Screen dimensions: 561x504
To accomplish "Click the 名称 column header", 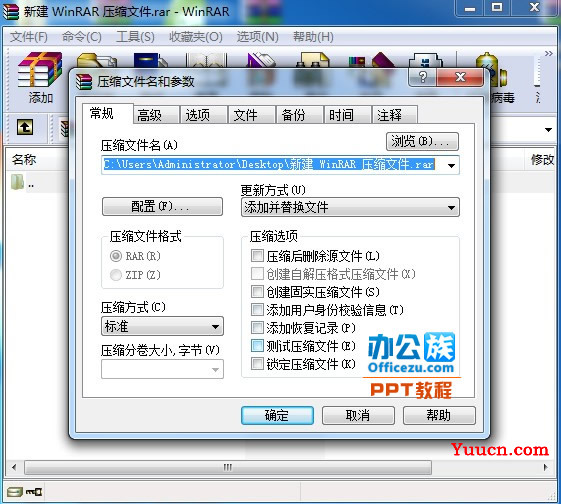I will [x=24, y=160].
